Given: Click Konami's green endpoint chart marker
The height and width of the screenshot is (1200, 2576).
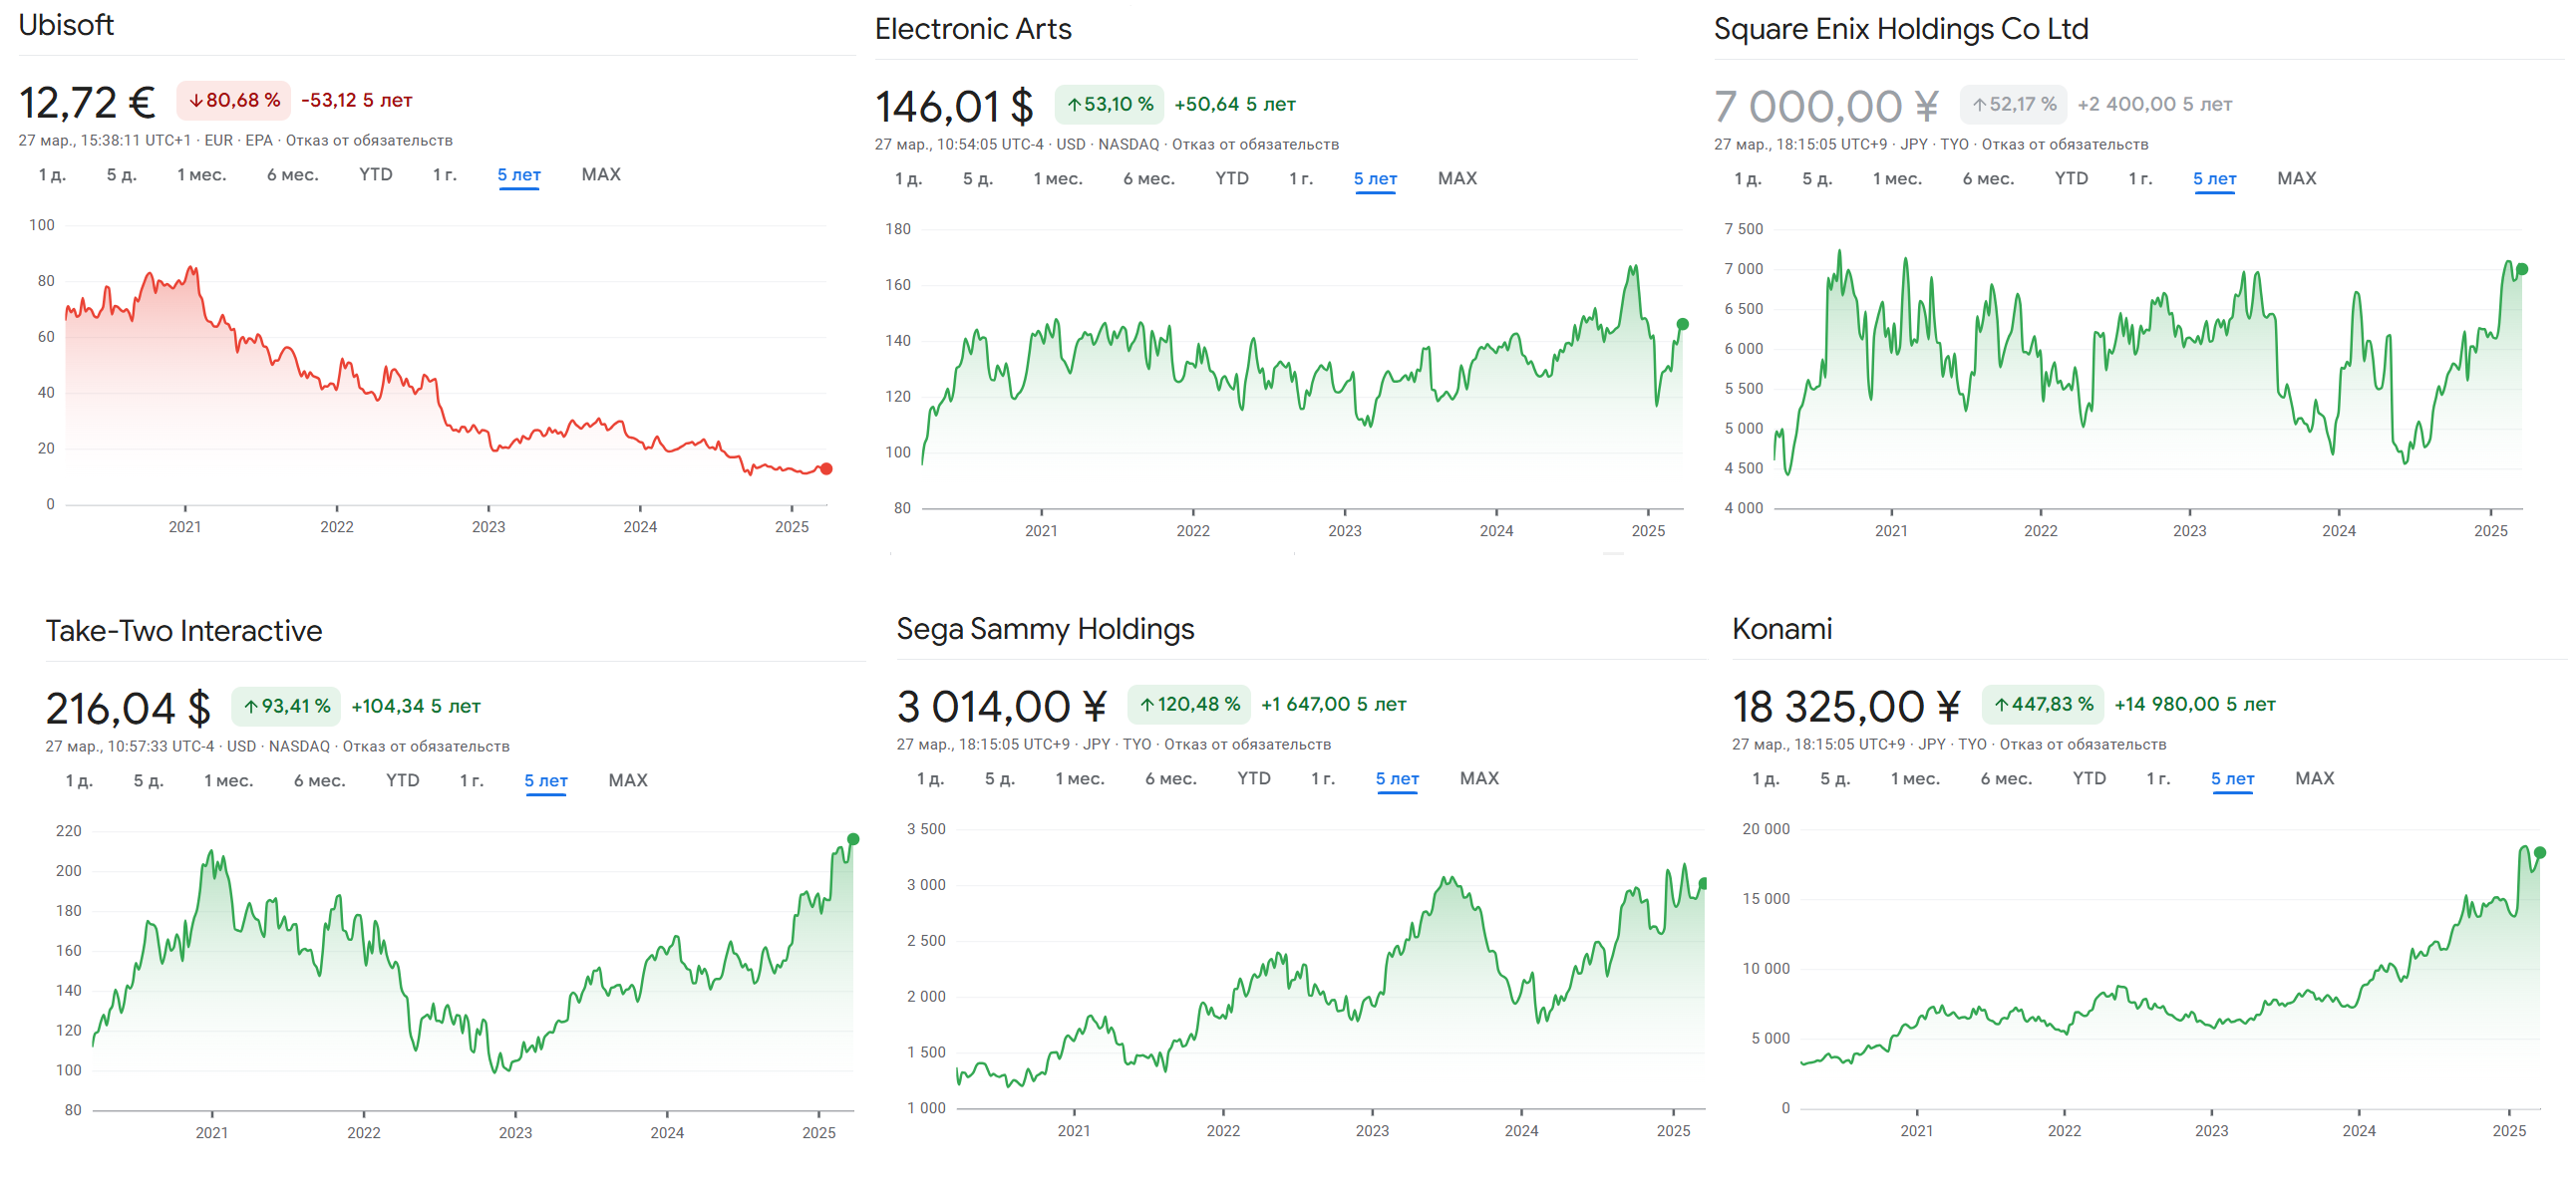Looking at the screenshot, I should pos(2540,853).
